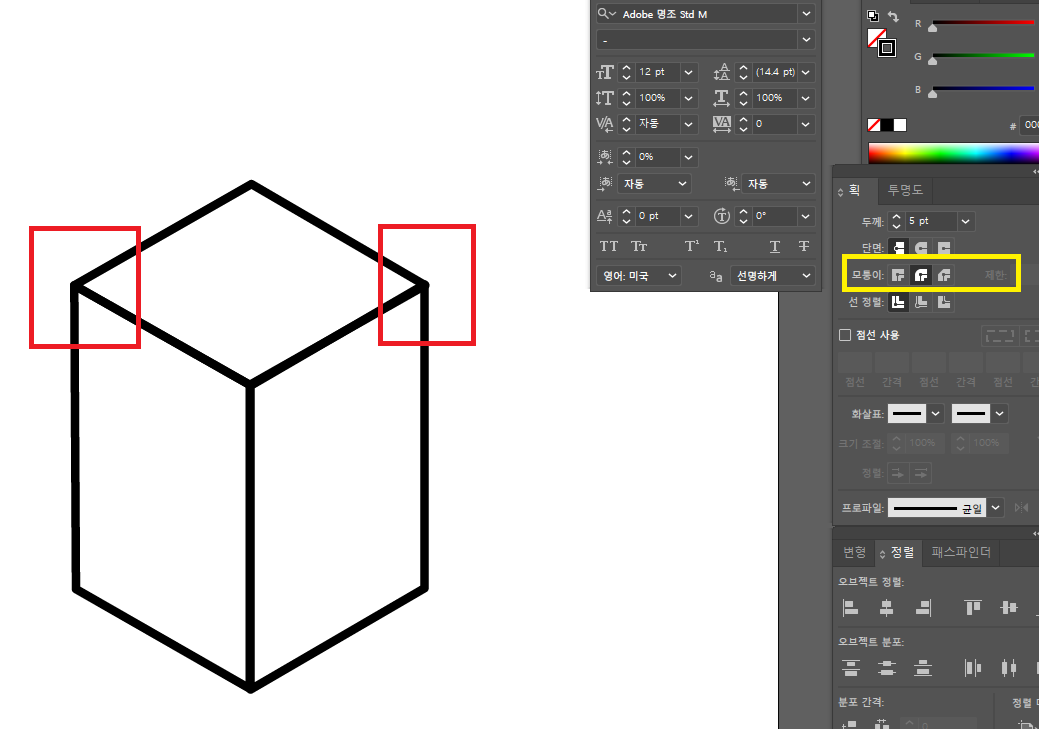Apply All Caps formatting in the Character panel
Image resolution: width=1039 pixels, height=729 pixels.
608,245
